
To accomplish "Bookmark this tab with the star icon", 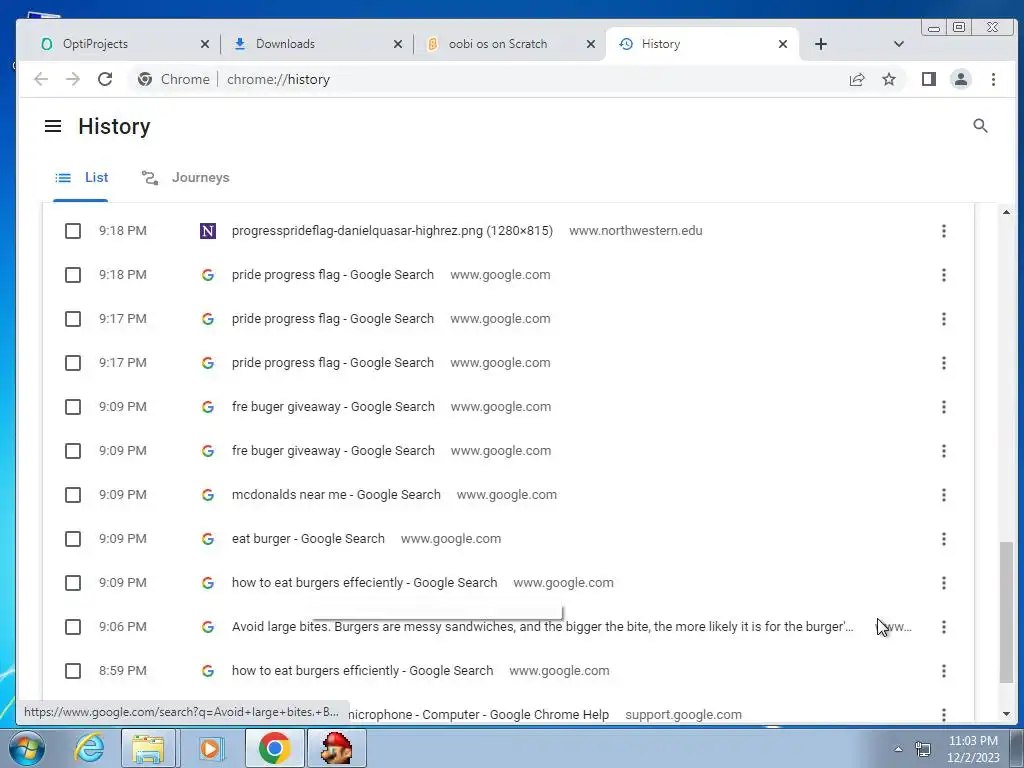I will tap(889, 79).
